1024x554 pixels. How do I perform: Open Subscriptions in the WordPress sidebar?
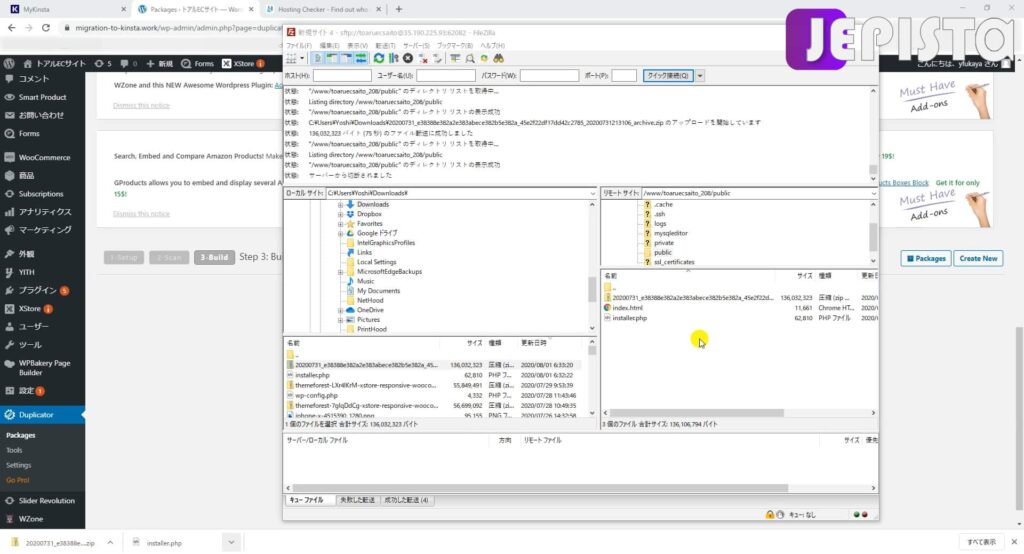(40, 194)
